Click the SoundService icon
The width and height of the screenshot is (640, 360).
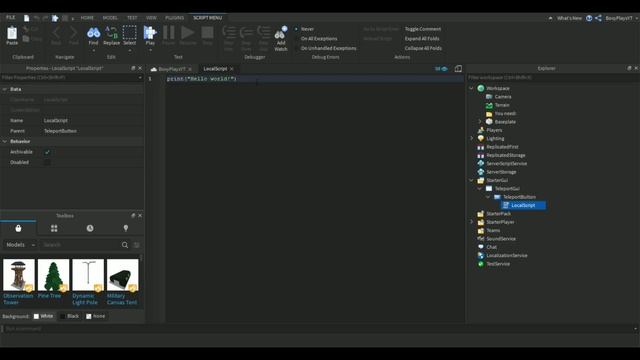click(481, 239)
